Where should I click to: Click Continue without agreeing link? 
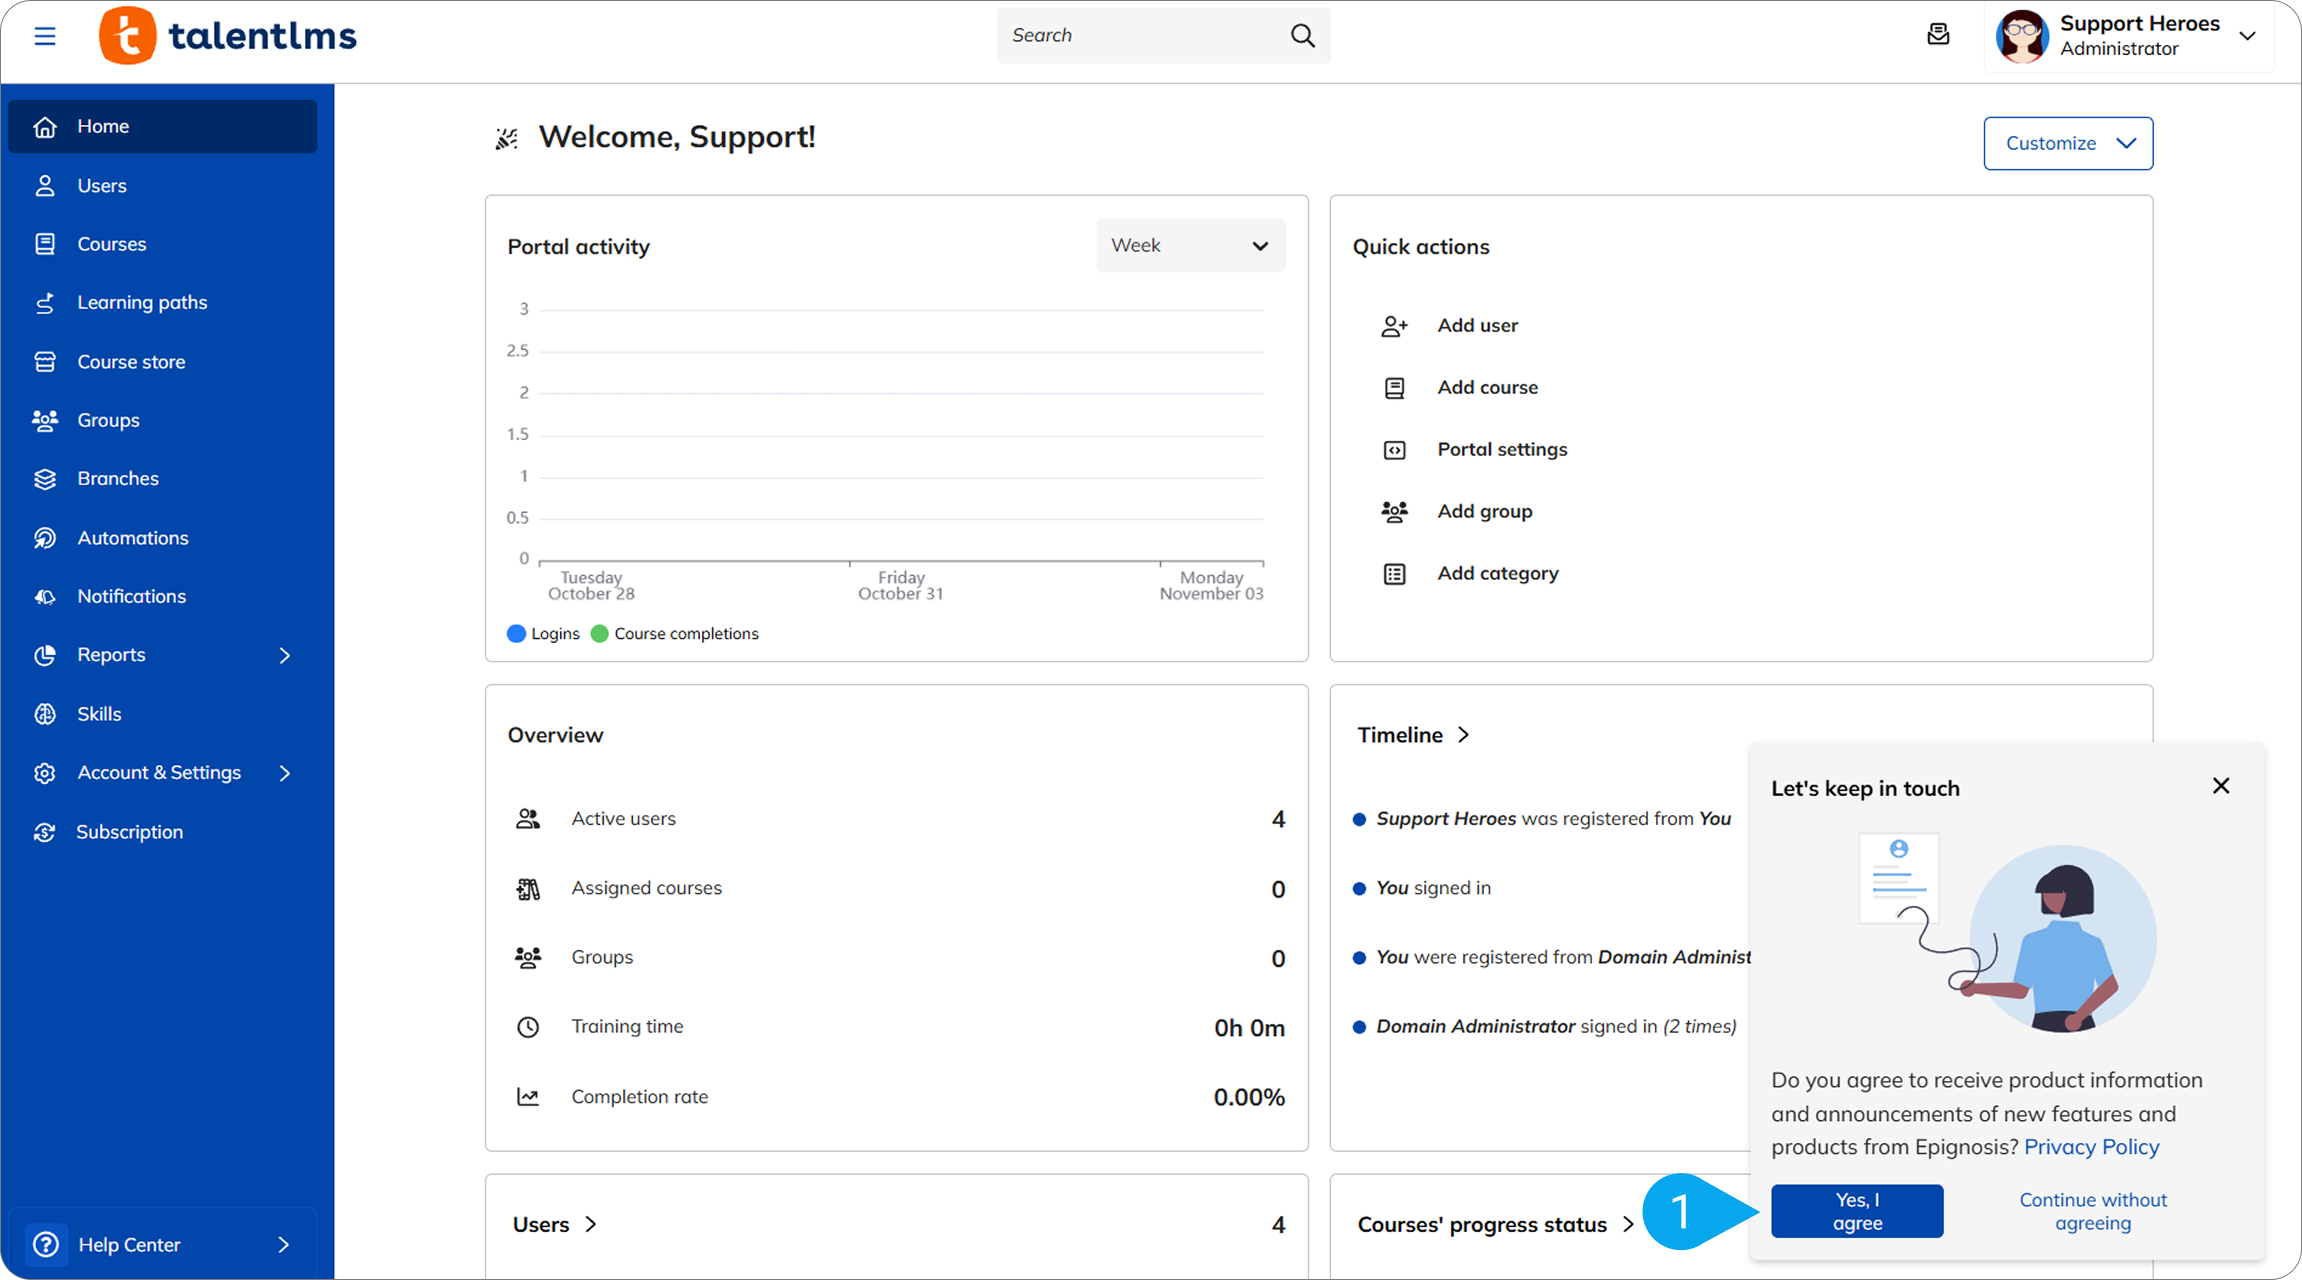tap(2092, 1212)
